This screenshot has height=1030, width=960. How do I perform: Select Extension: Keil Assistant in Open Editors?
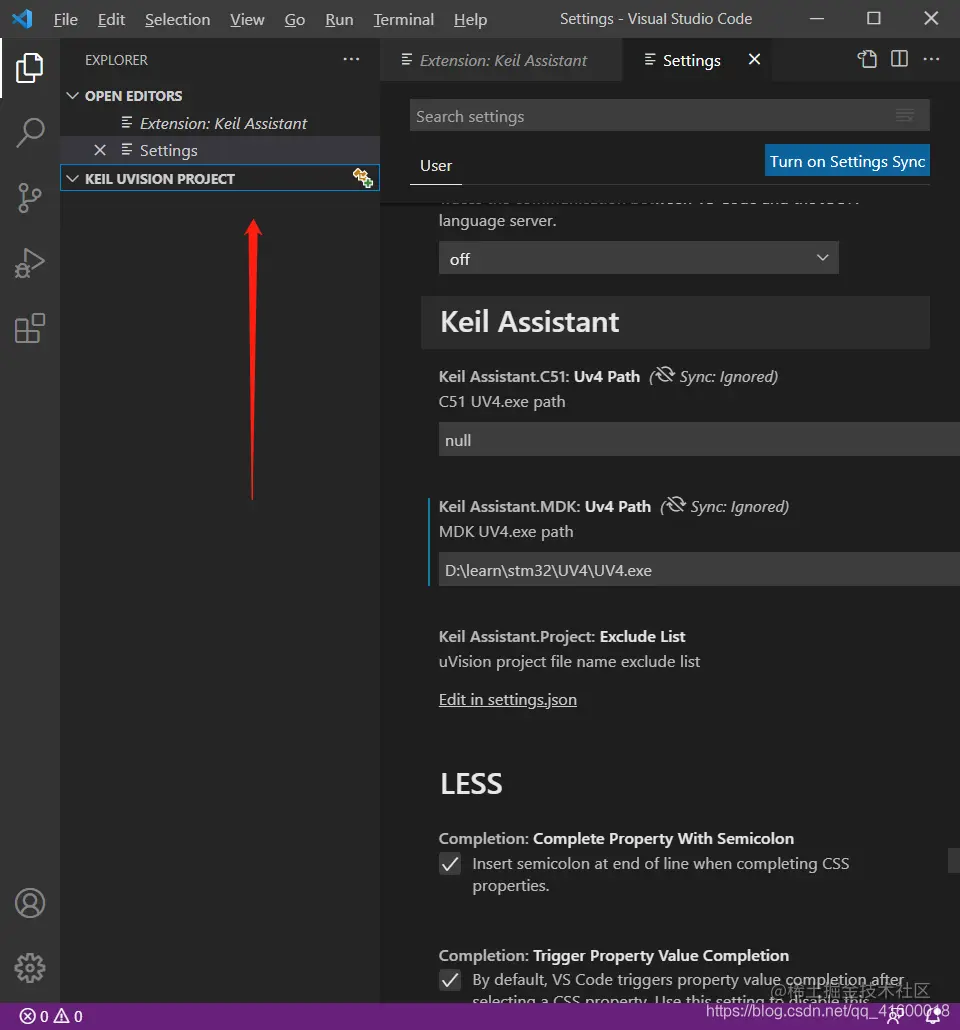(219, 123)
